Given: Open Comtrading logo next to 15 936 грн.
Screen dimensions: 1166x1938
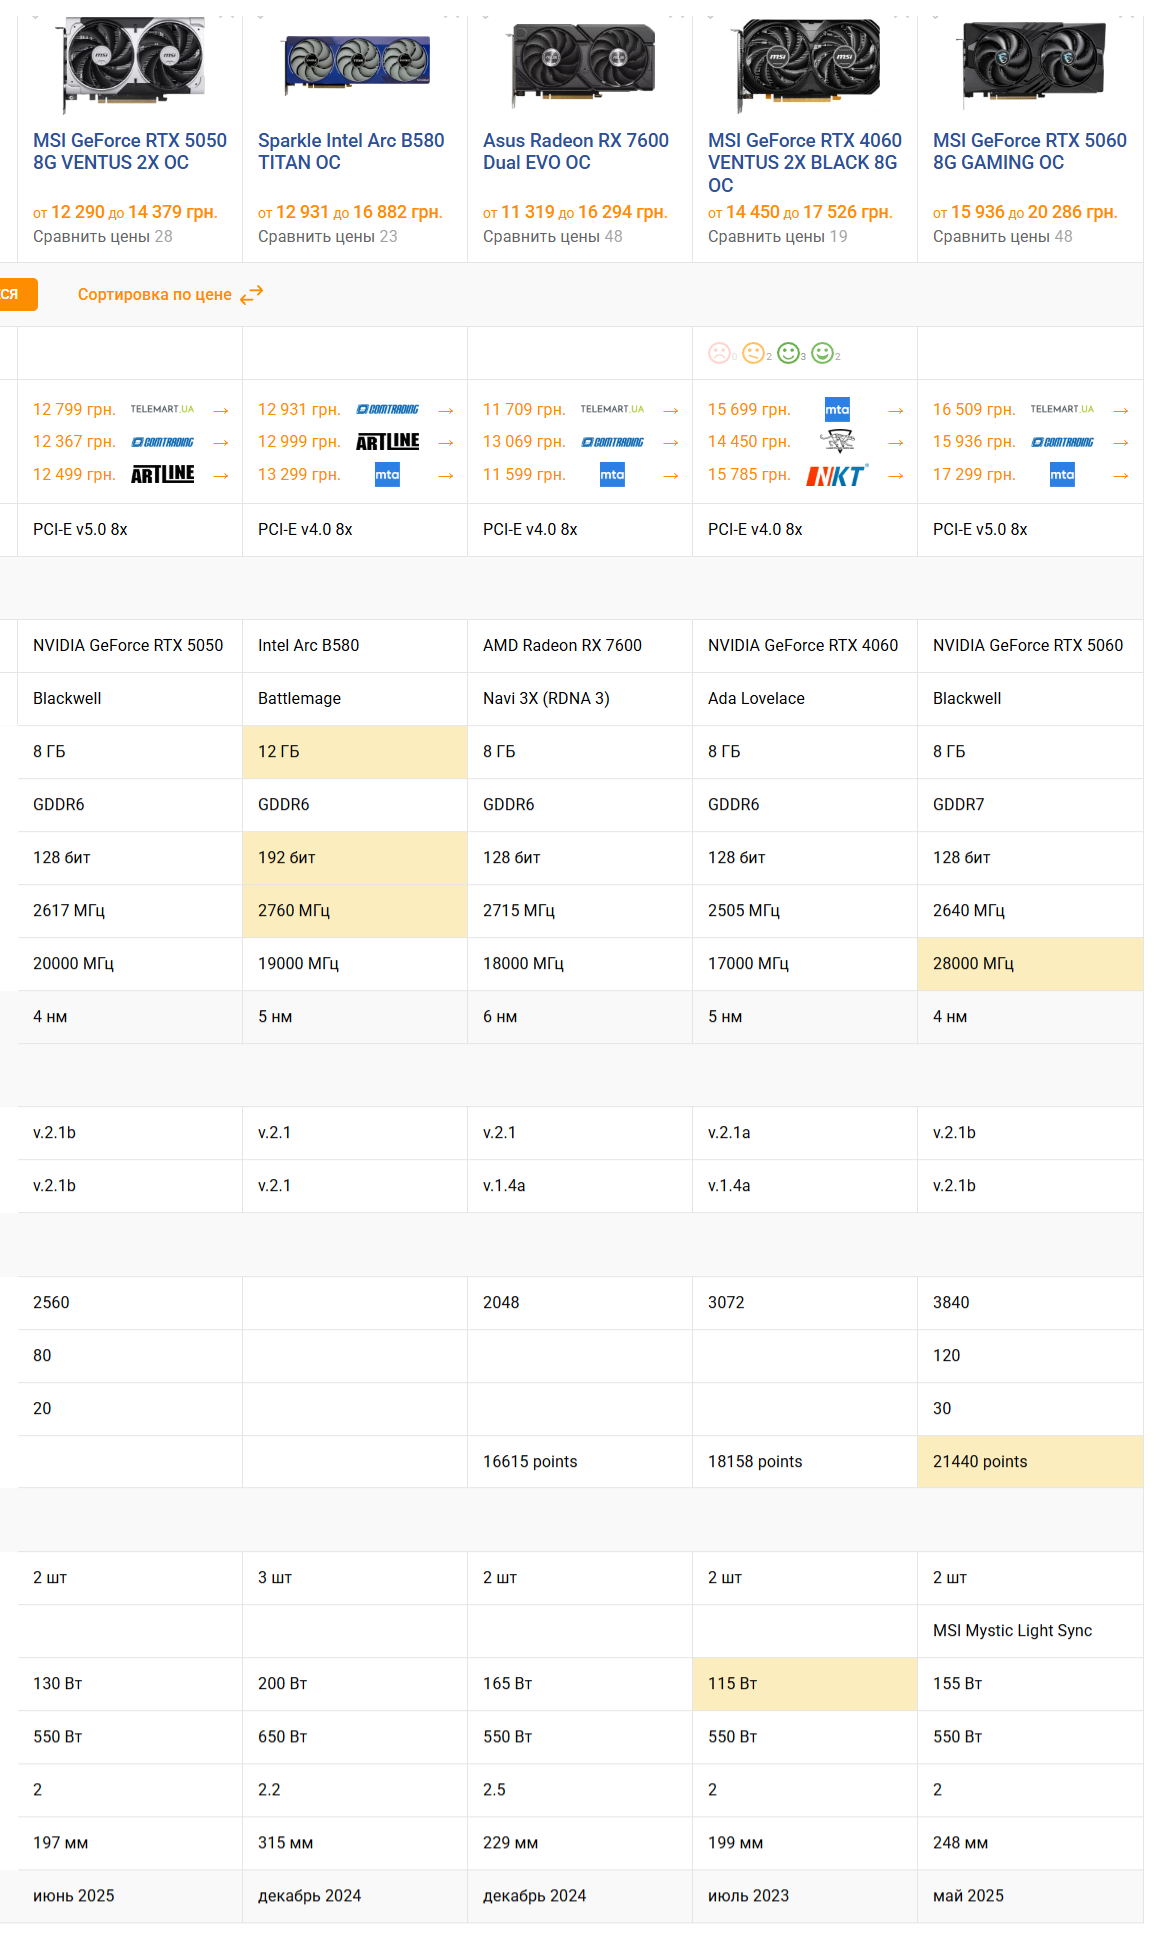Looking at the screenshot, I should pyautogui.click(x=1062, y=442).
